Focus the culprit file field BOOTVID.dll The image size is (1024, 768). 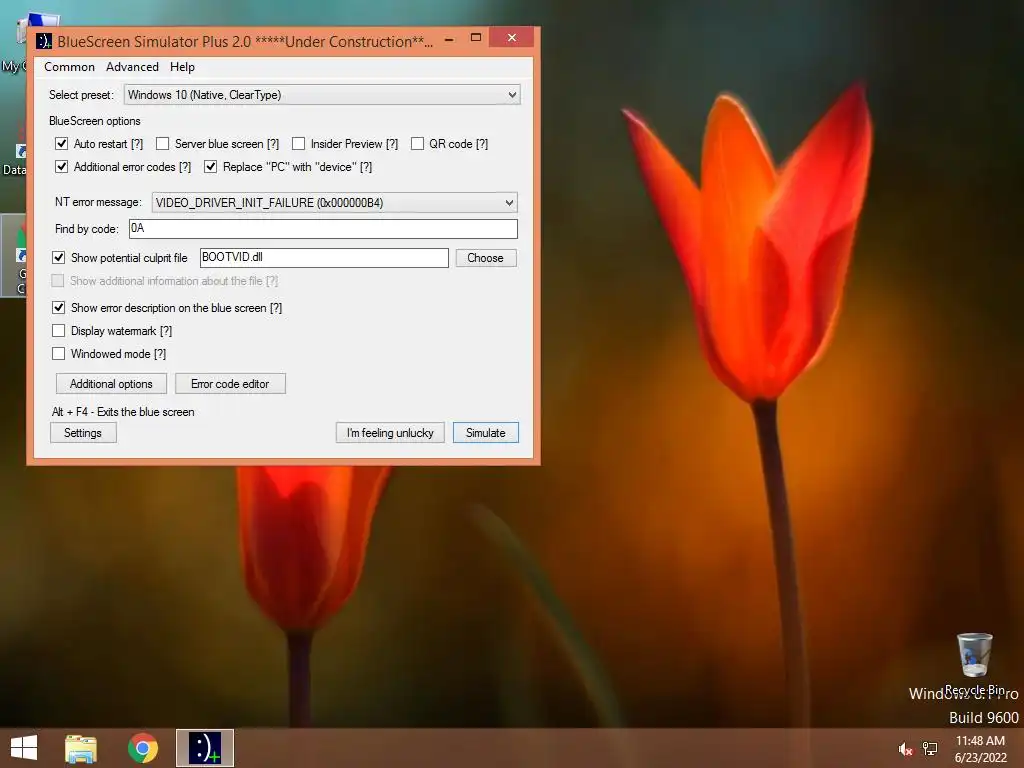point(324,257)
